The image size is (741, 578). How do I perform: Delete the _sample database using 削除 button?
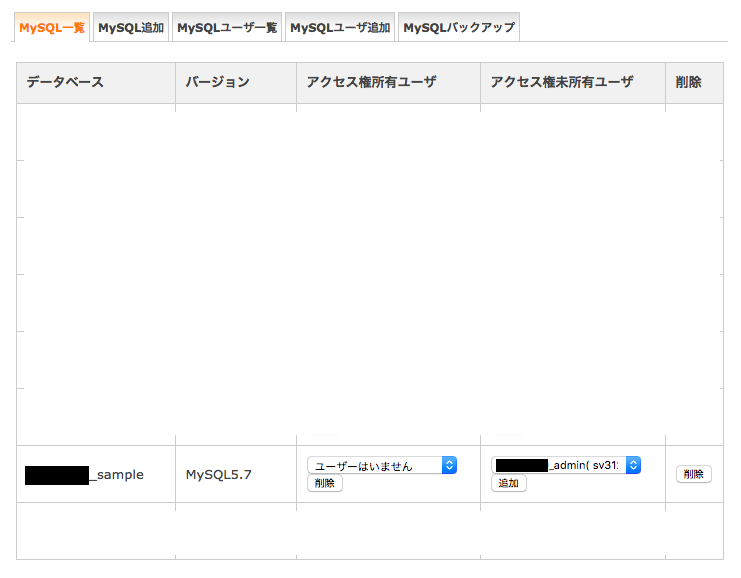pyautogui.click(x=694, y=474)
